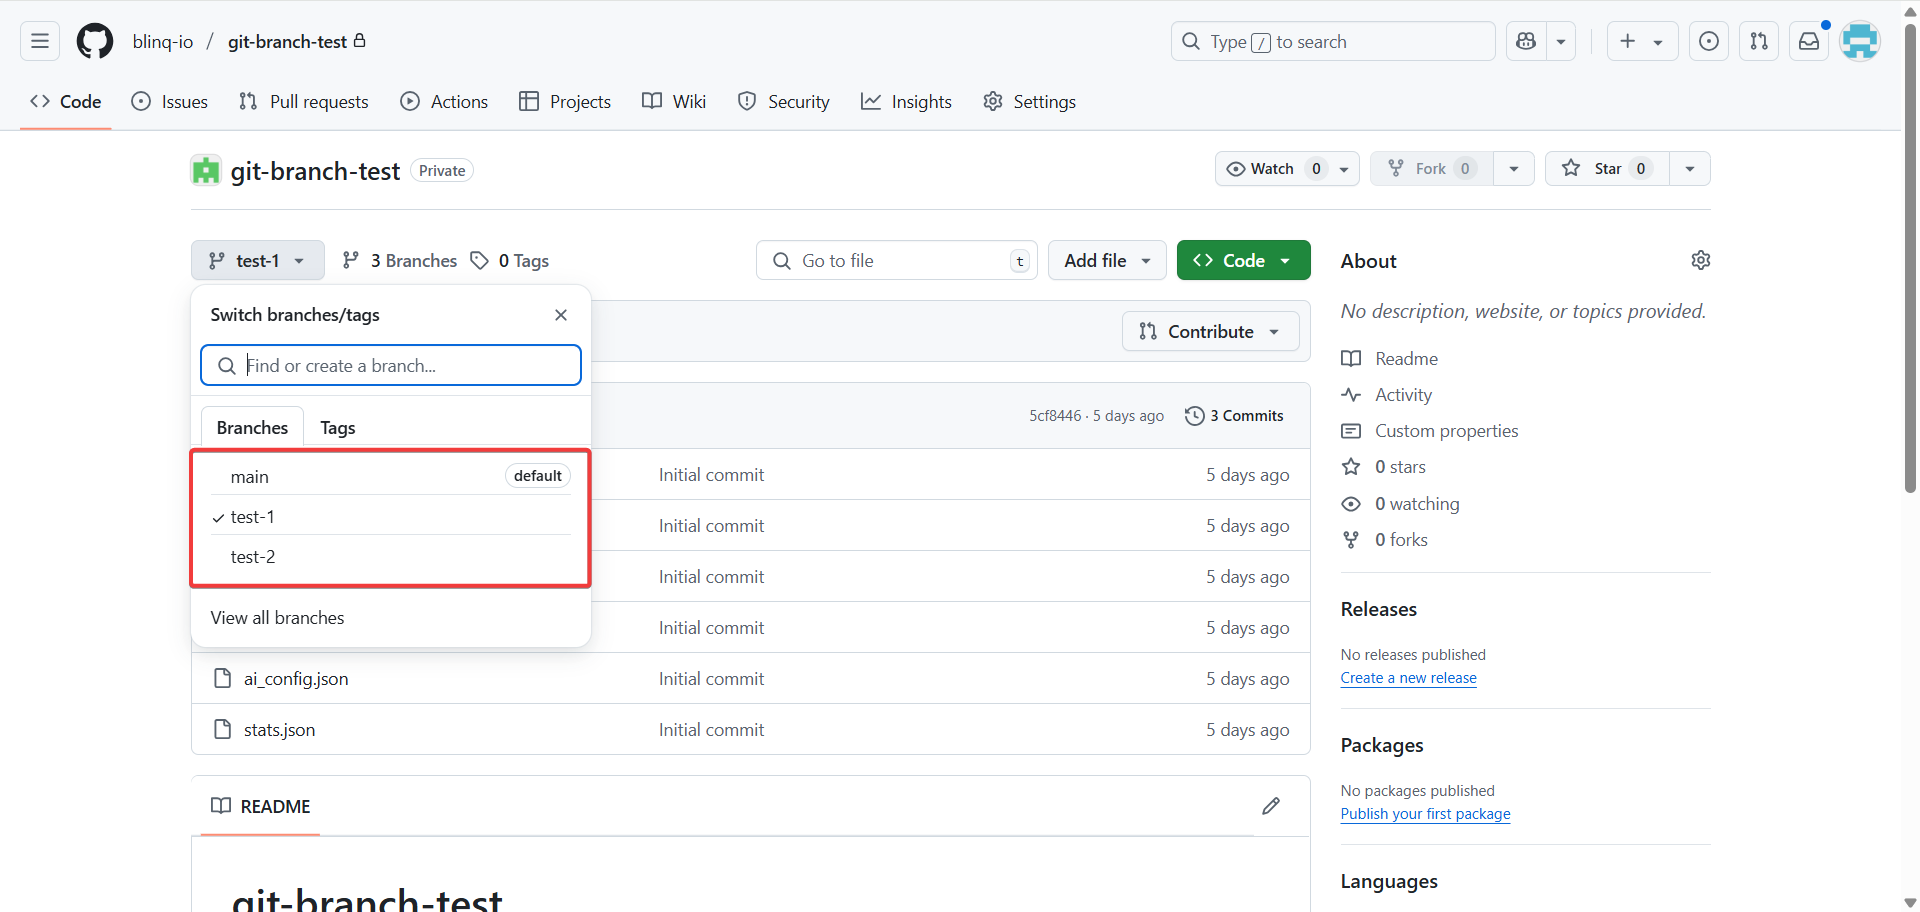Go to the Insights tab
1920x912 pixels.
click(x=906, y=102)
